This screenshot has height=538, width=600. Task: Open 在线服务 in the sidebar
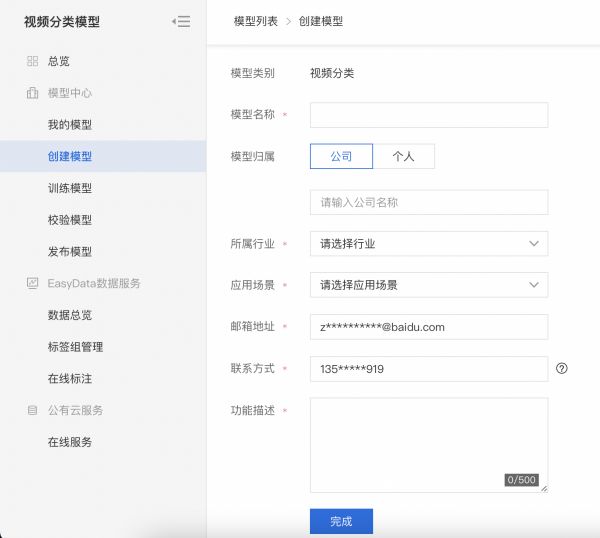(x=70, y=442)
